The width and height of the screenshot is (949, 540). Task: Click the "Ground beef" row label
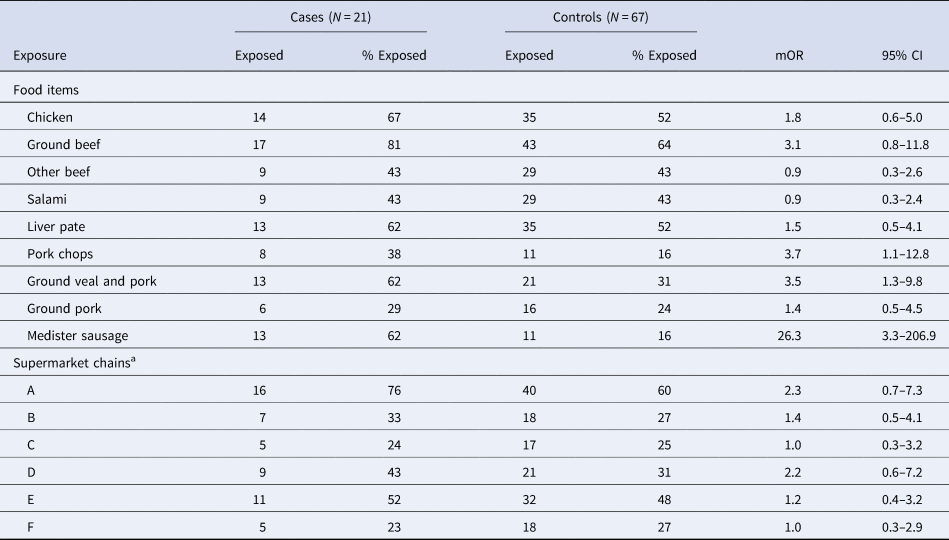click(x=64, y=144)
